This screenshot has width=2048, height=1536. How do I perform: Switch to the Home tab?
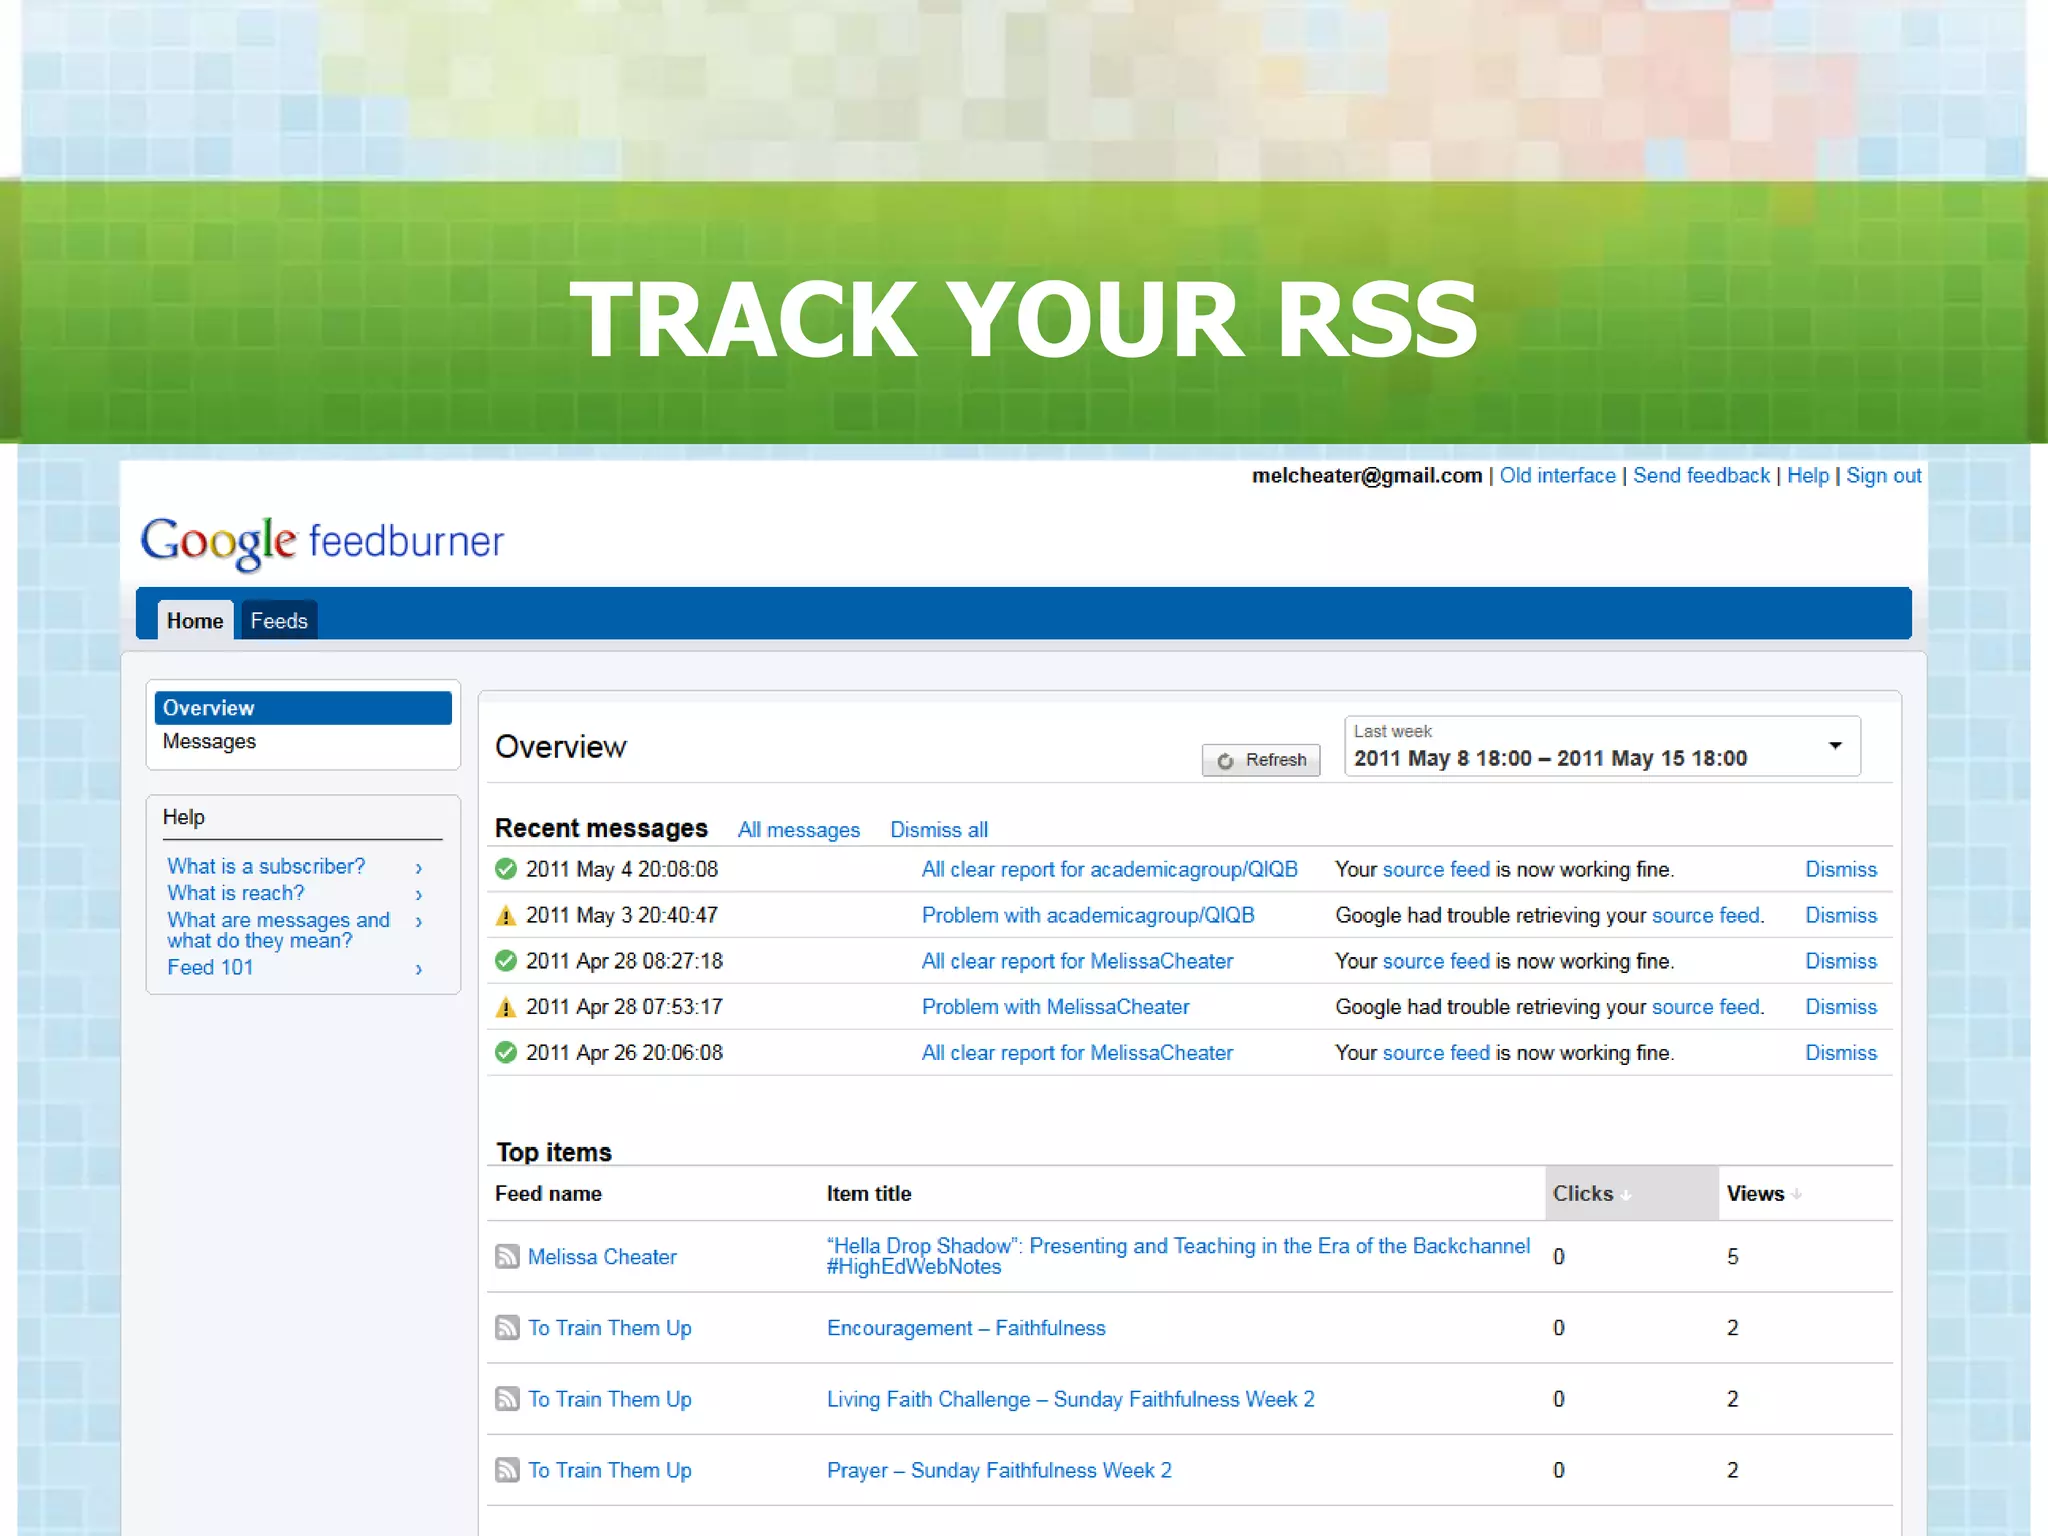click(x=195, y=620)
